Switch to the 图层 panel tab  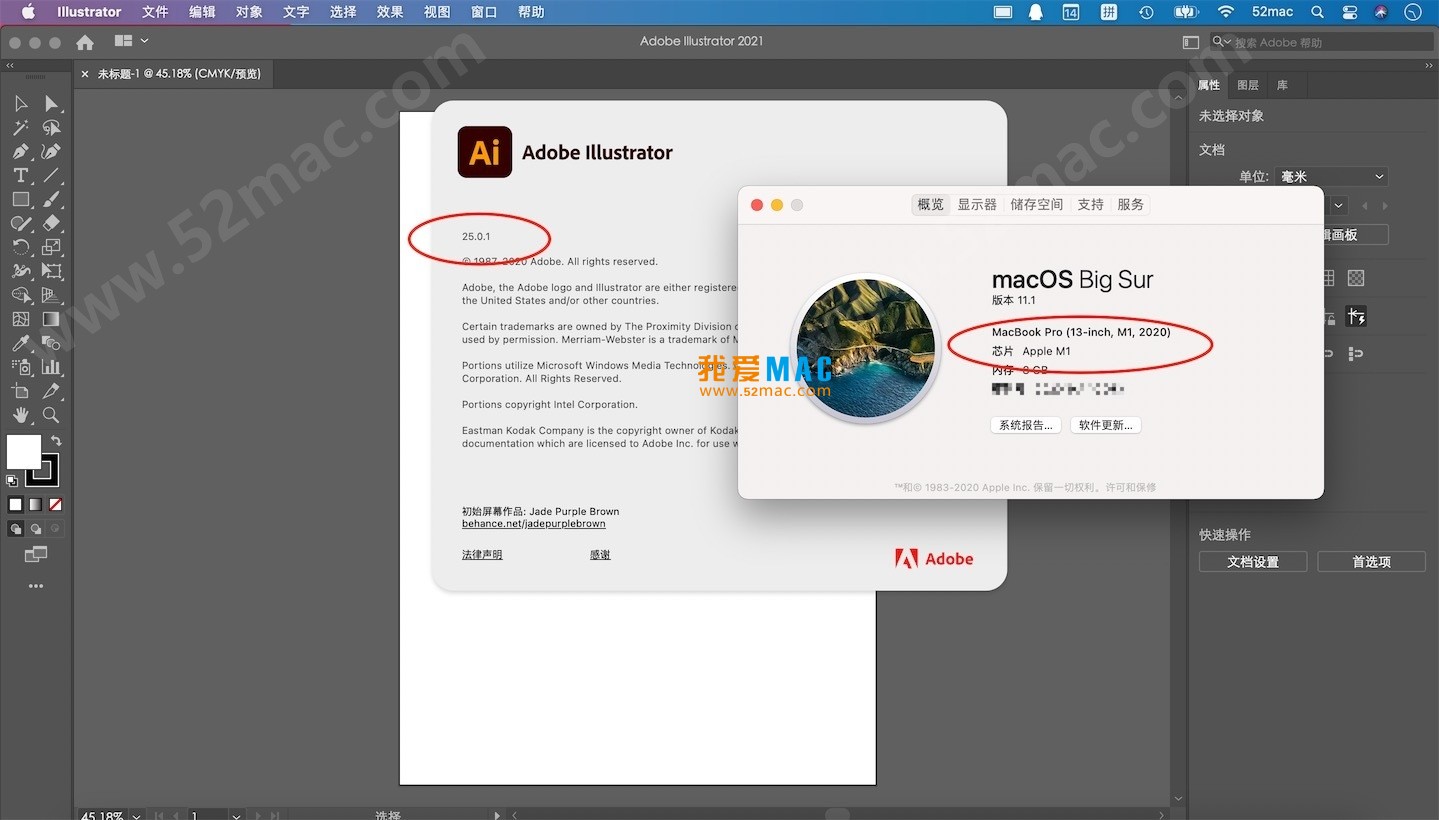pos(1248,85)
